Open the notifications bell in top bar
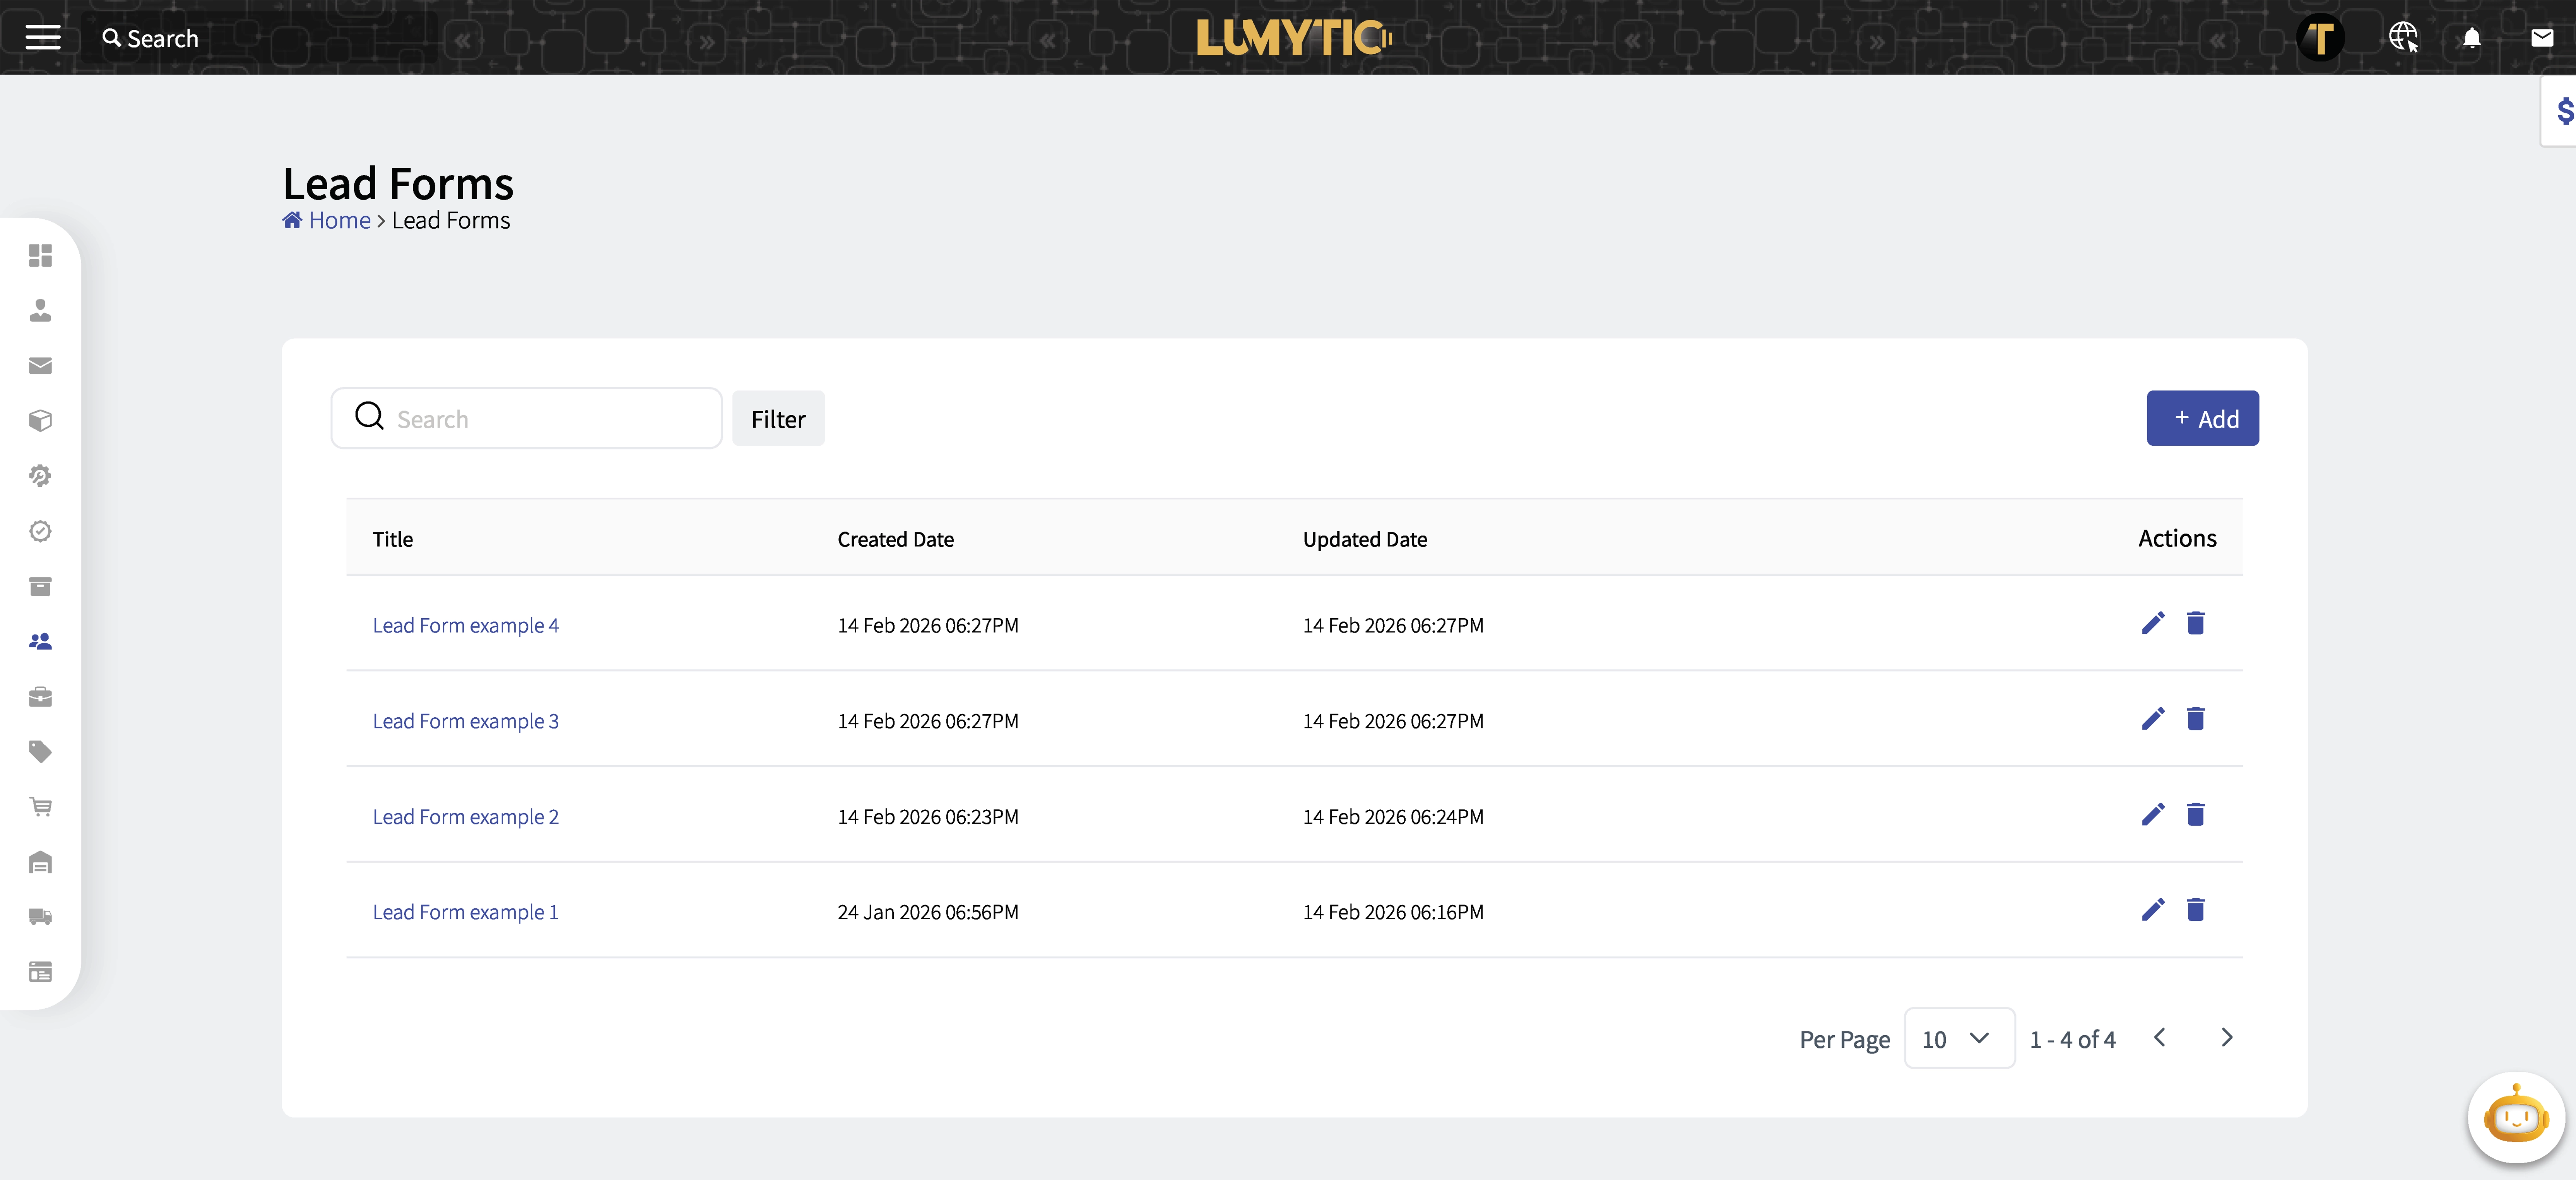Screen dimensions: 2576x1180 pyautogui.click(x=2472, y=38)
